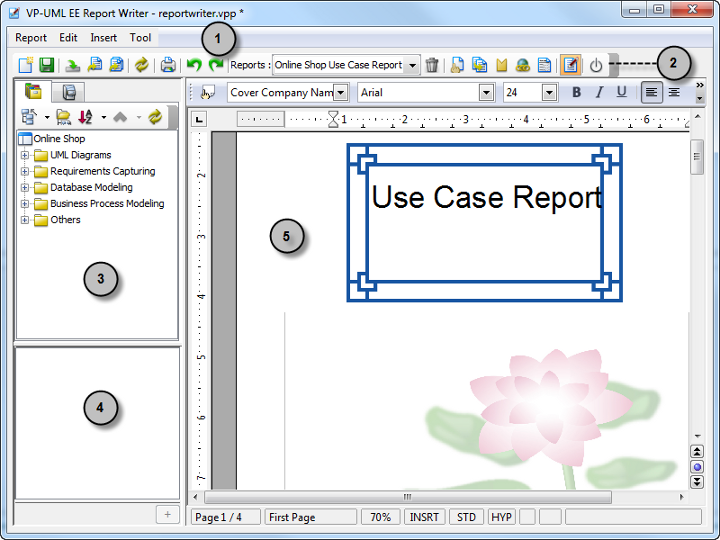720x540 pixels.
Task: Print the report using the printer icon
Action: (x=168, y=65)
